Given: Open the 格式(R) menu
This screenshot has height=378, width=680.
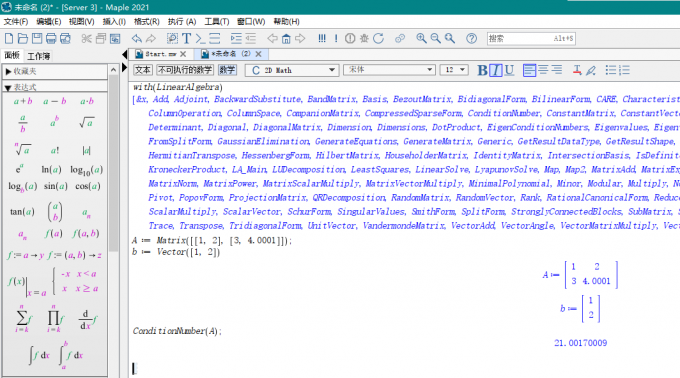Looking at the screenshot, I should coord(147,21).
